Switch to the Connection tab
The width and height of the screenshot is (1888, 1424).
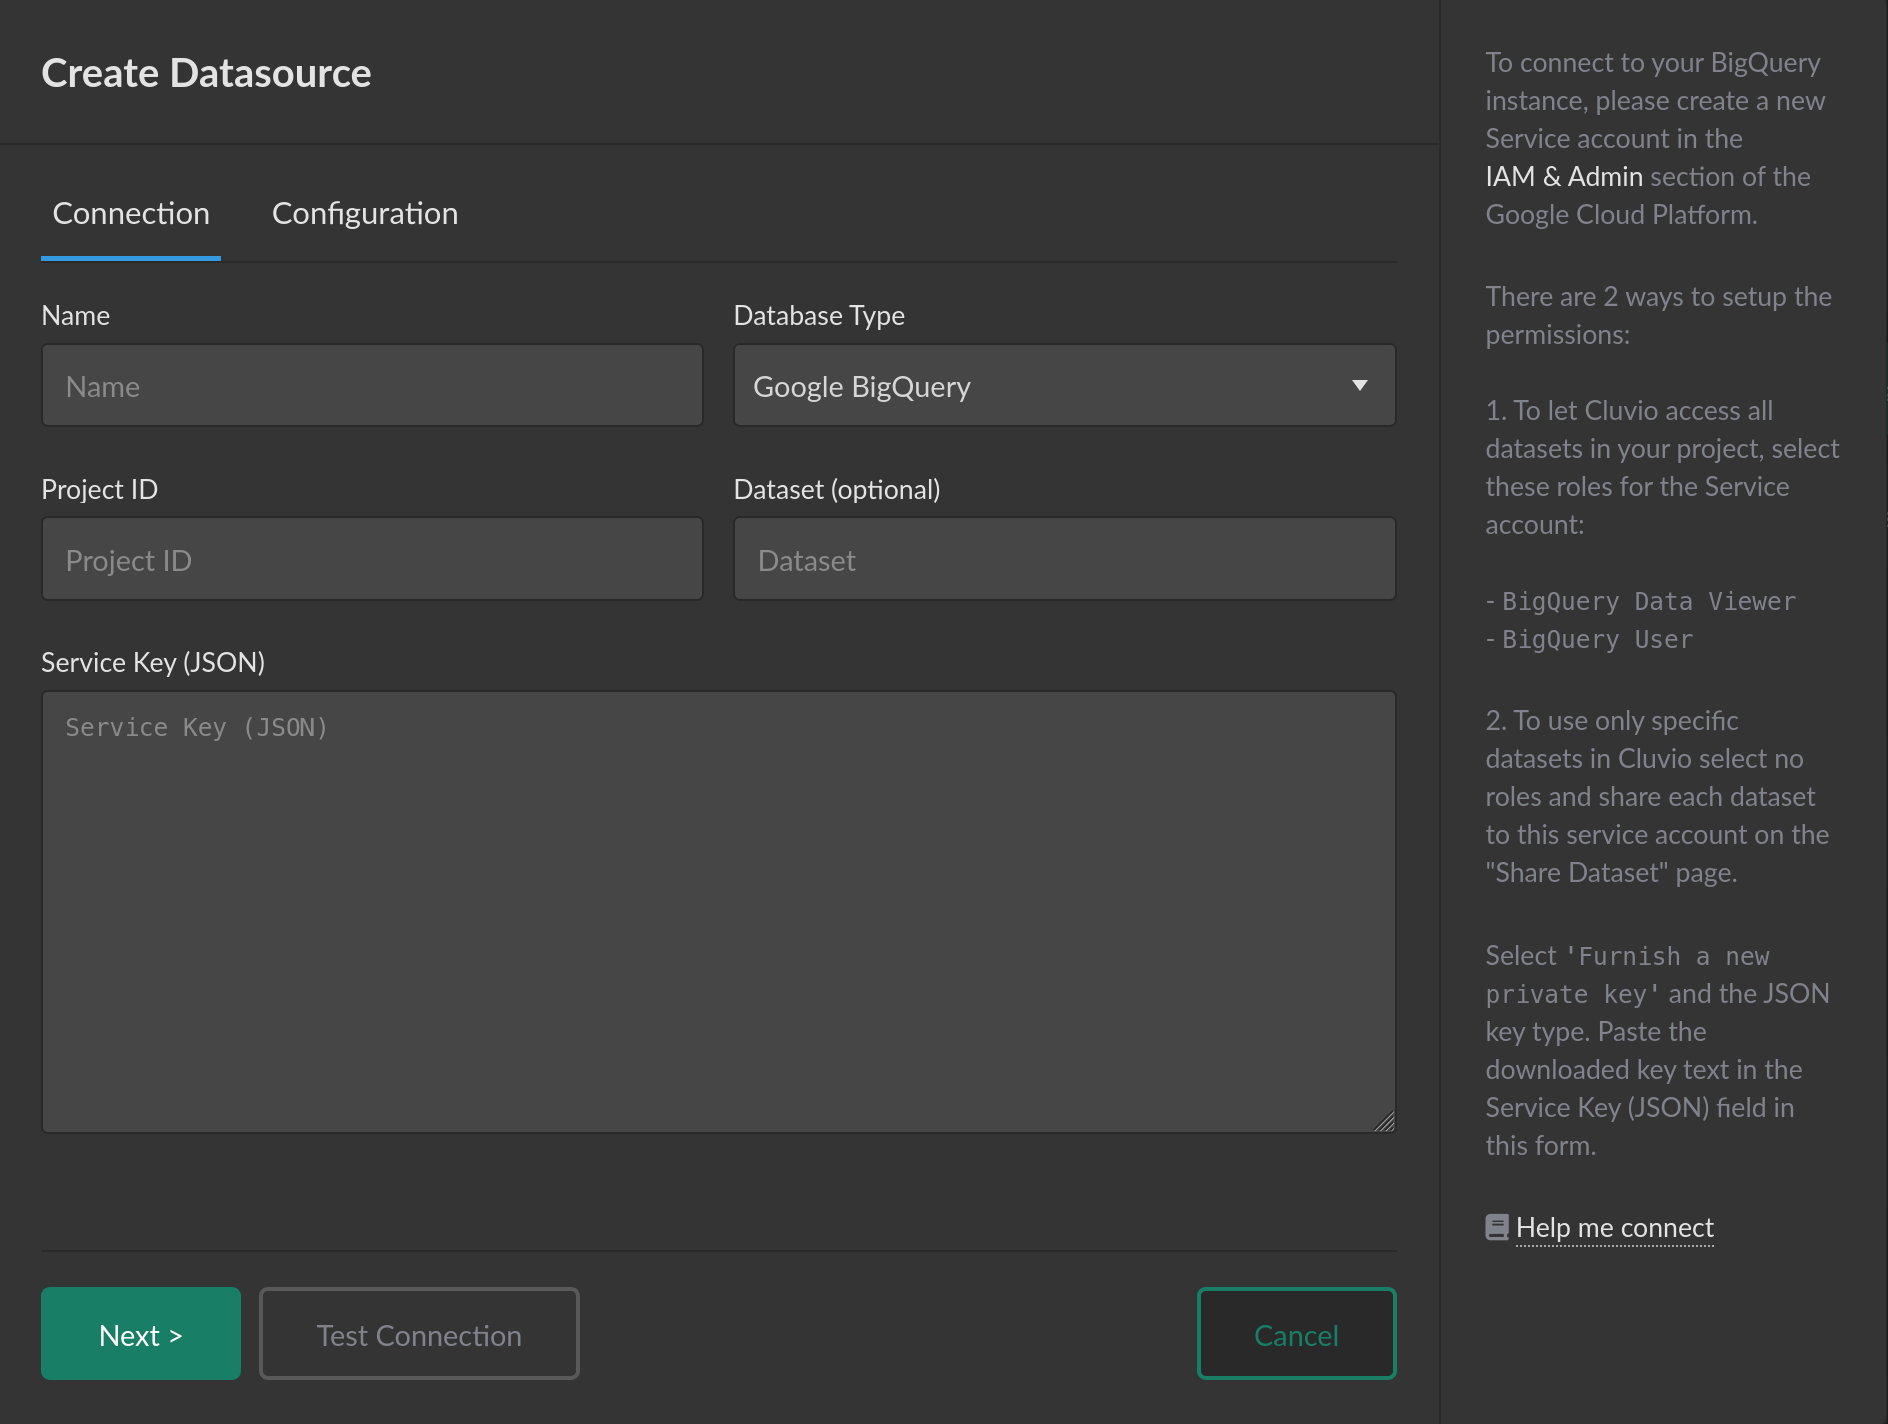tap(131, 213)
